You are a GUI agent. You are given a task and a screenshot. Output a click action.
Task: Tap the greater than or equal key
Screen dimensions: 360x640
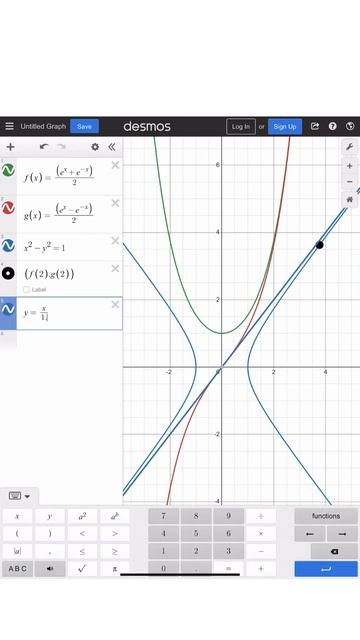click(x=115, y=551)
